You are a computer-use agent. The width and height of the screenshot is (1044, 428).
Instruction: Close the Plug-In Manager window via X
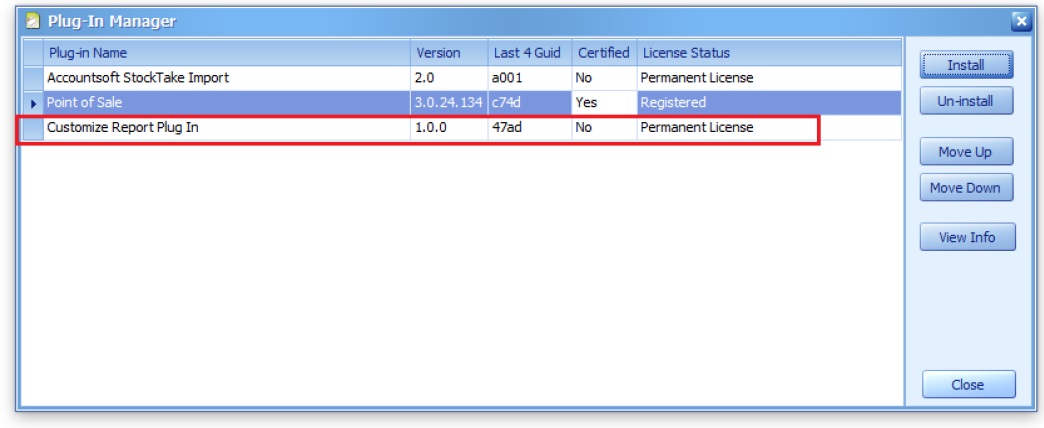coord(1020,20)
